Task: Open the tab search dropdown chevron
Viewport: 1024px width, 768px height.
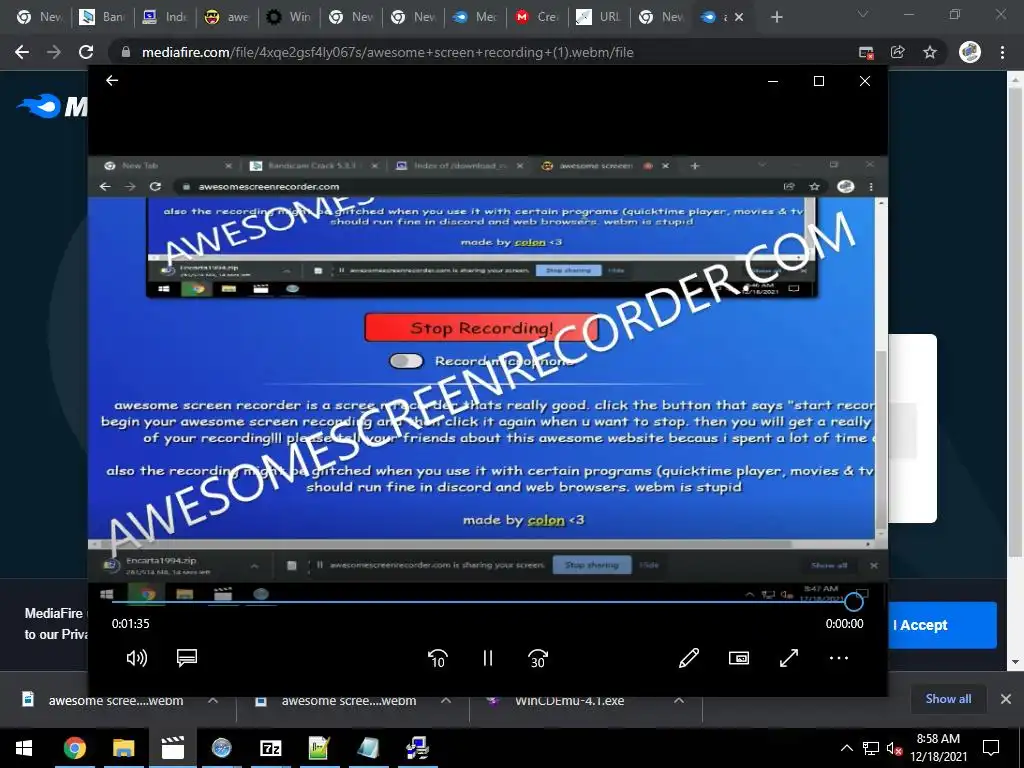Action: (x=863, y=14)
